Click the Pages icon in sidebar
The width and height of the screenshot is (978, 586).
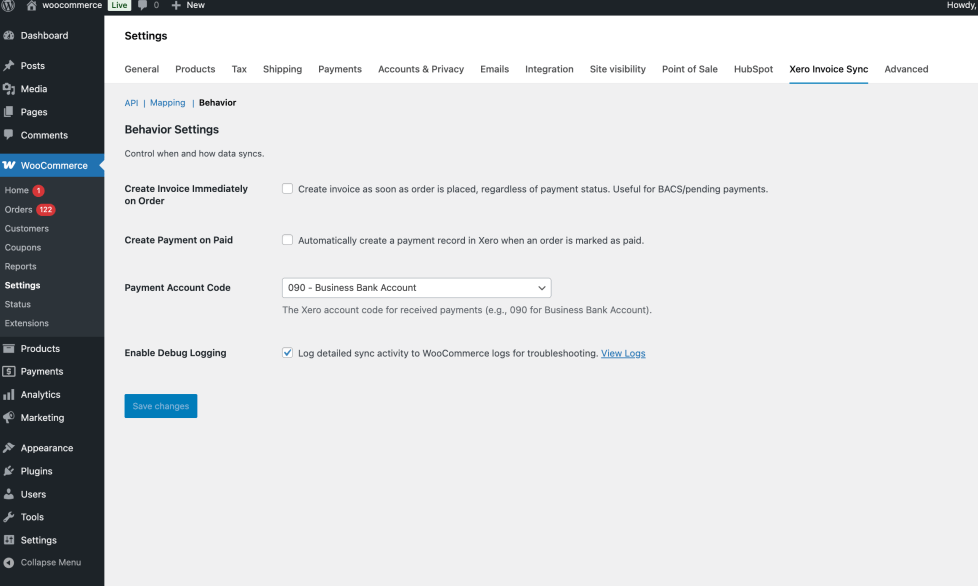9,112
